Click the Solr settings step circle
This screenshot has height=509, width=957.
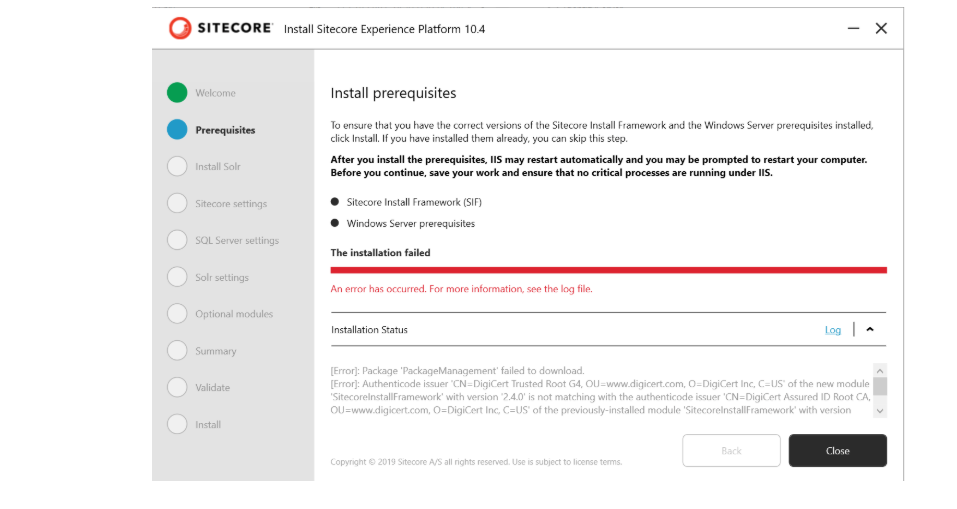point(177,277)
